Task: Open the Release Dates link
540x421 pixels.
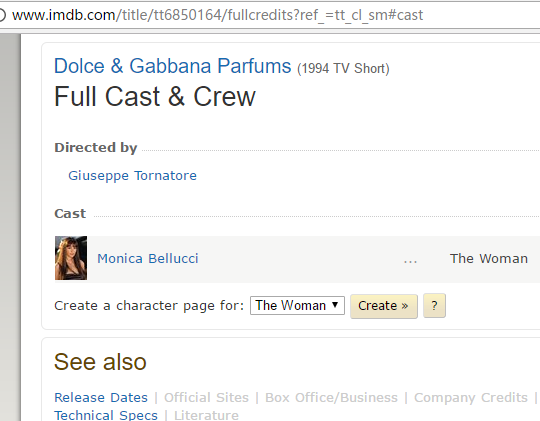Action: 101,398
